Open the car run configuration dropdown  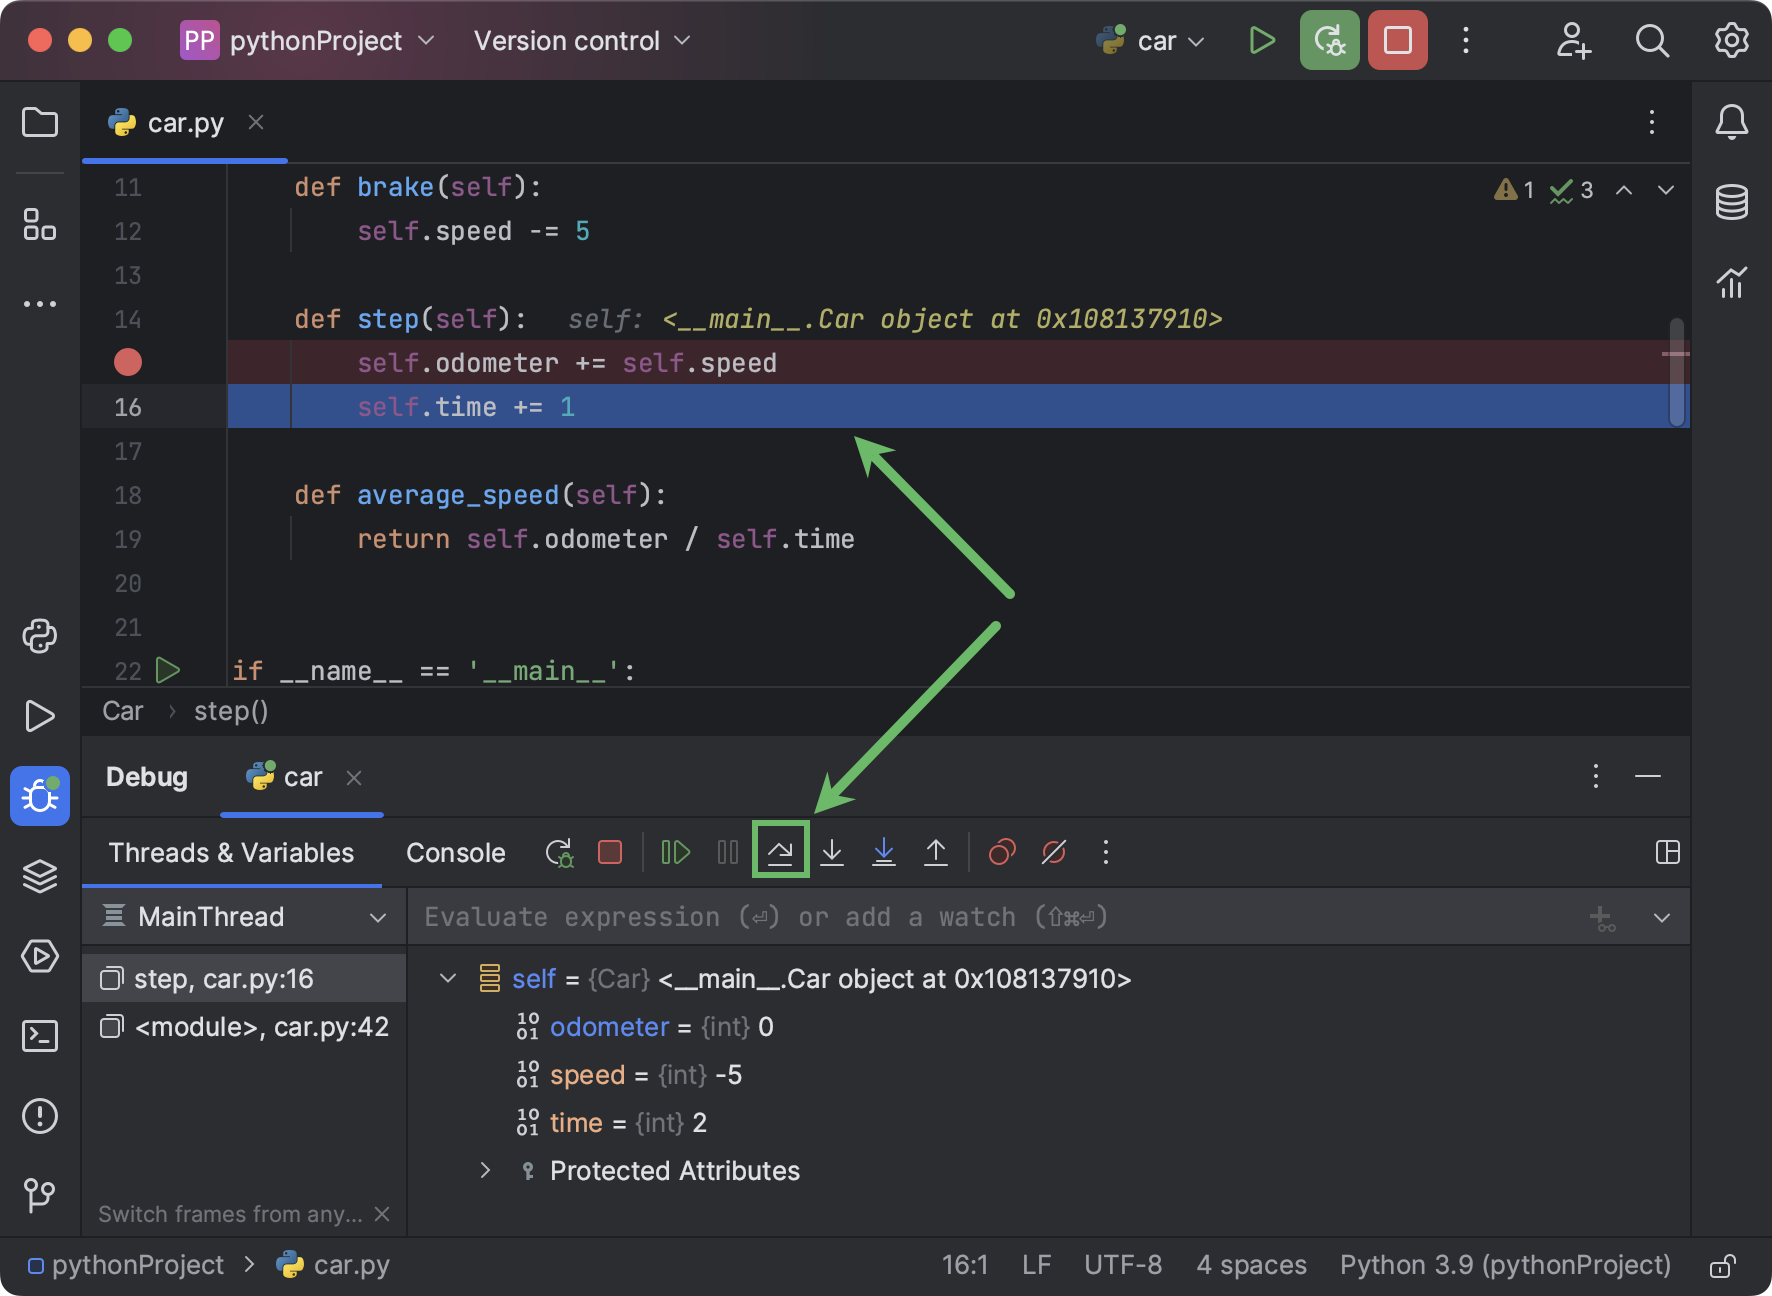[x=1150, y=40]
